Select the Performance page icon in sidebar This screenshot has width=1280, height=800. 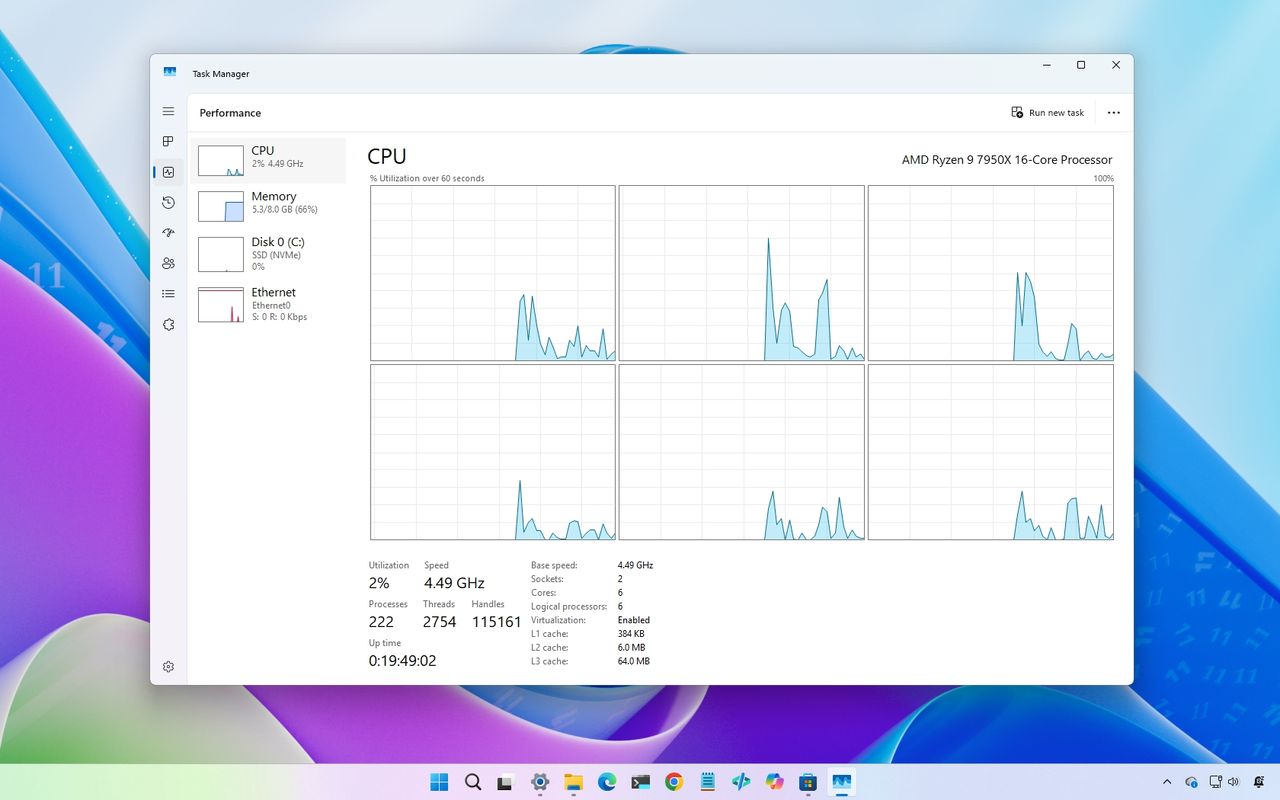tap(168, 172)
